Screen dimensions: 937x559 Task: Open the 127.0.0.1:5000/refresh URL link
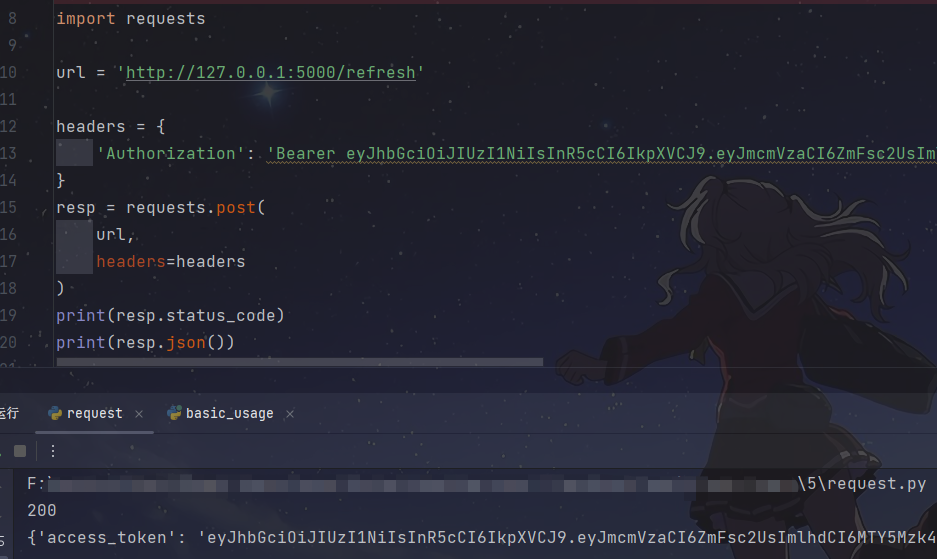pos(270,72)
